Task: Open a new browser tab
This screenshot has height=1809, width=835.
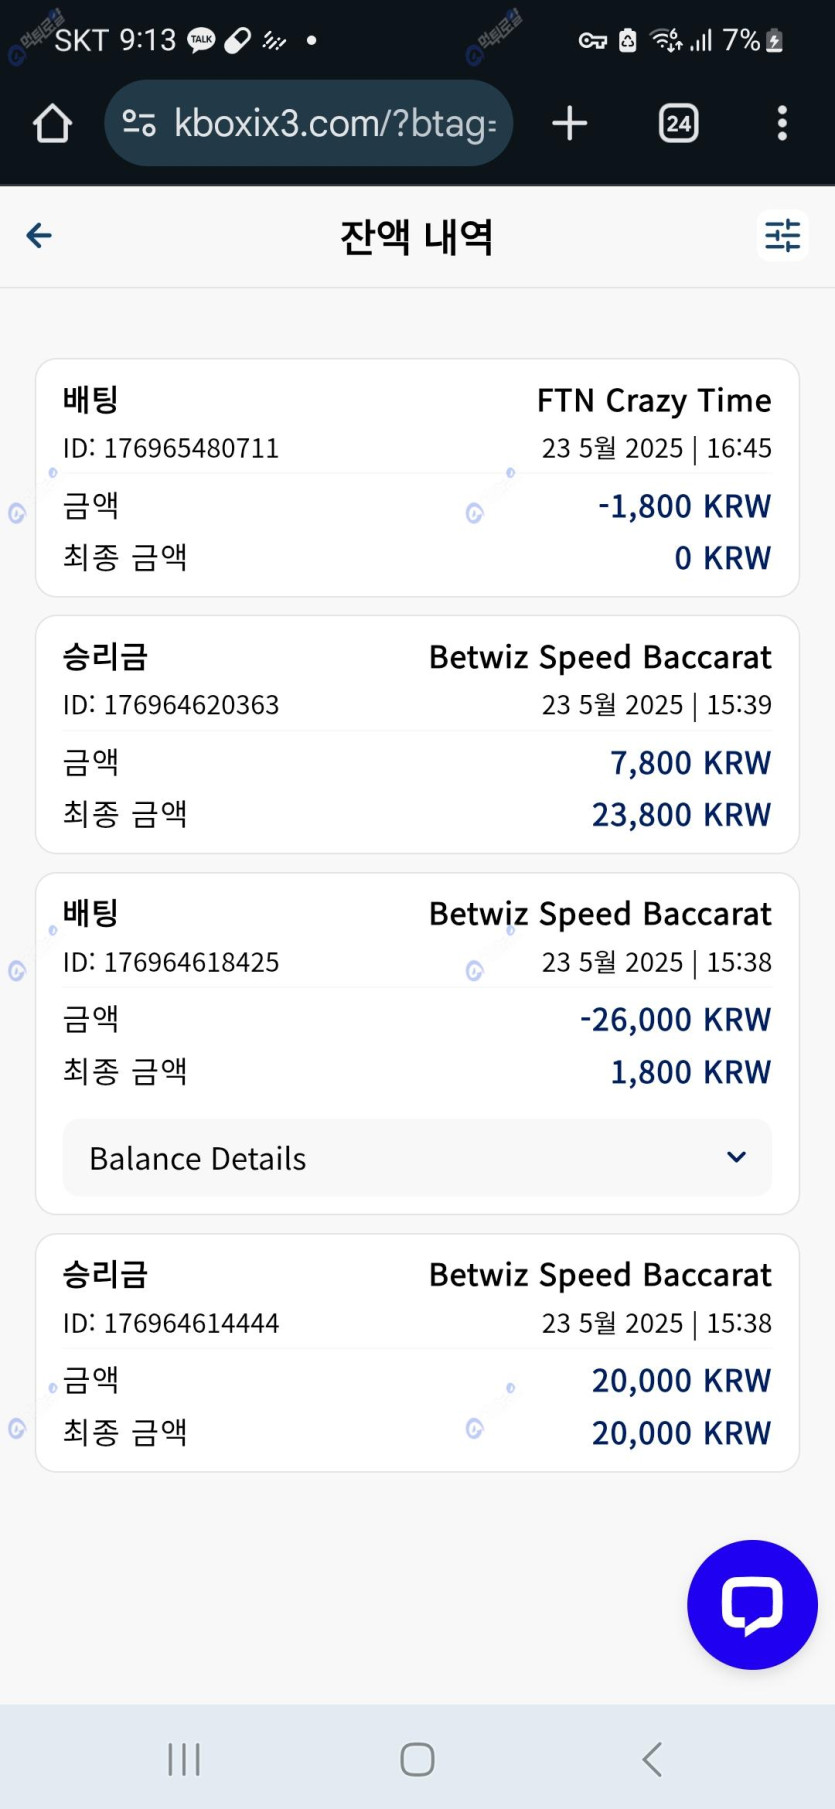Action: tap(569, 124)
